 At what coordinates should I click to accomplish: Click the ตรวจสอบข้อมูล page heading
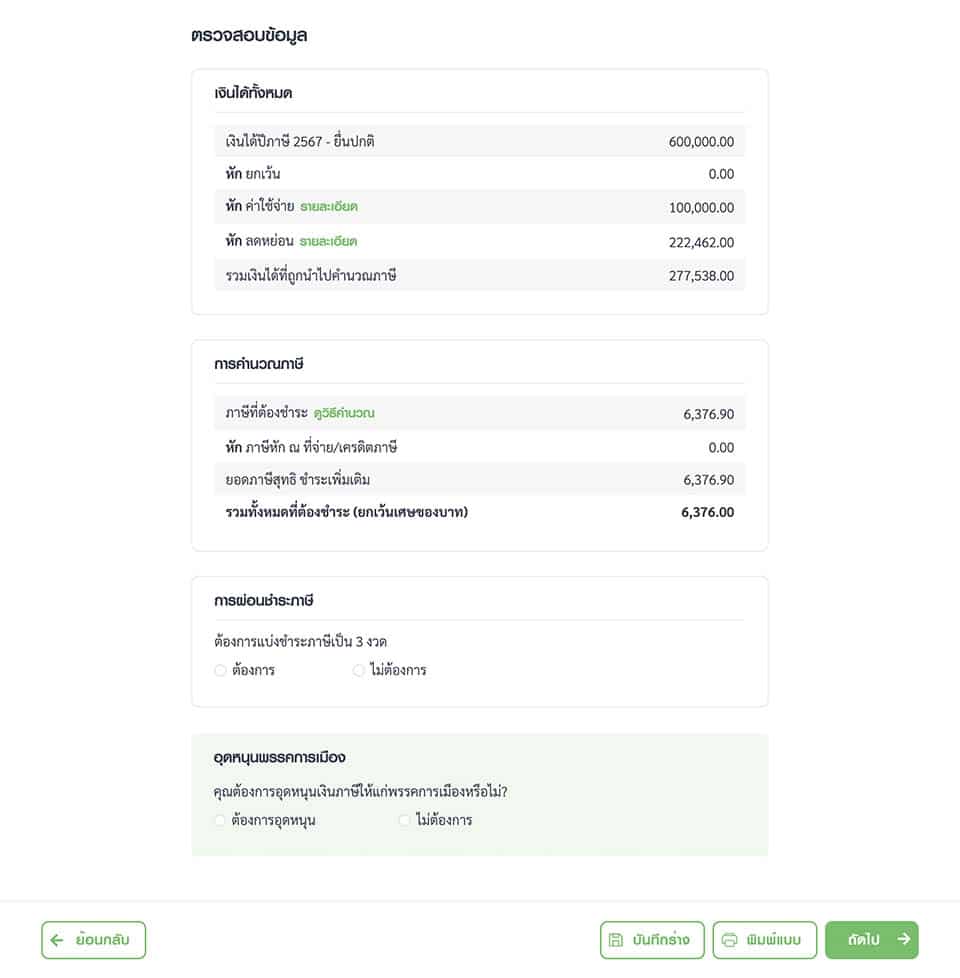[x=249, y=36]
